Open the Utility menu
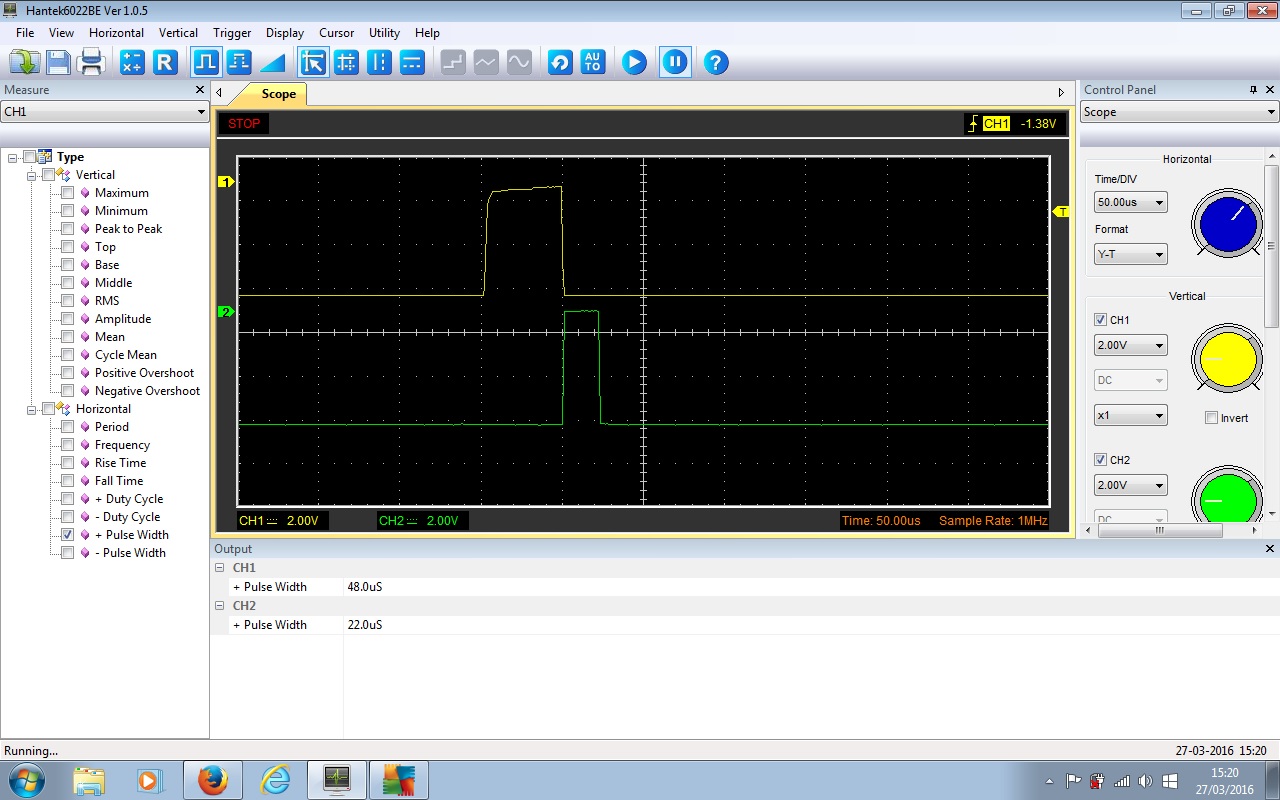 coord(384,33)
